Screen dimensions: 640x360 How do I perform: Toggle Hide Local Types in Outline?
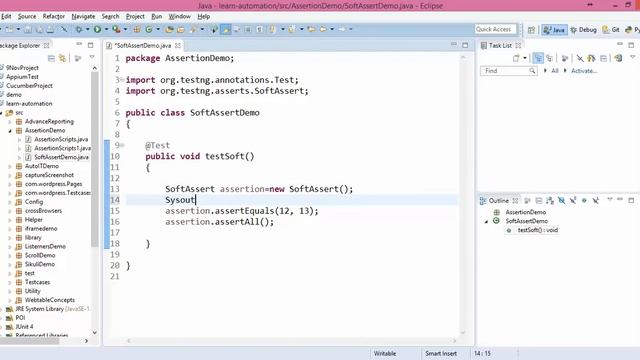[596, 200]
